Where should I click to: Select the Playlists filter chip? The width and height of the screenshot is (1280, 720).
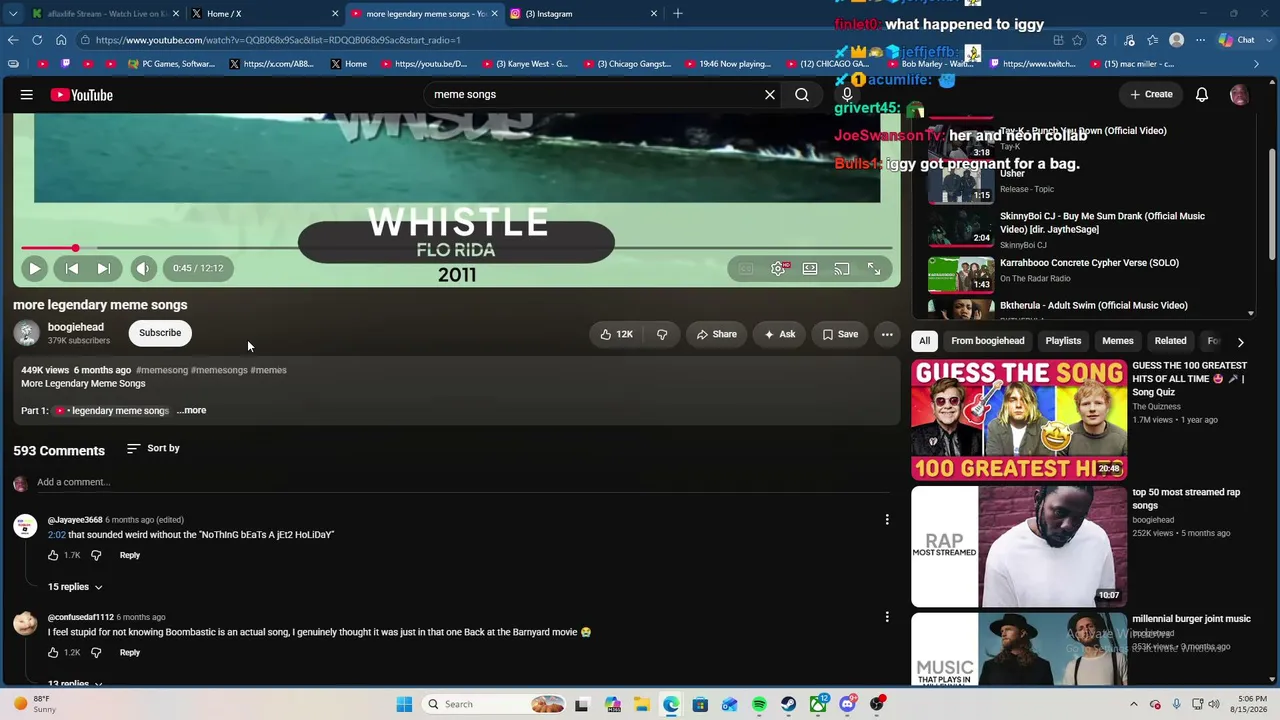point(1063,341)
